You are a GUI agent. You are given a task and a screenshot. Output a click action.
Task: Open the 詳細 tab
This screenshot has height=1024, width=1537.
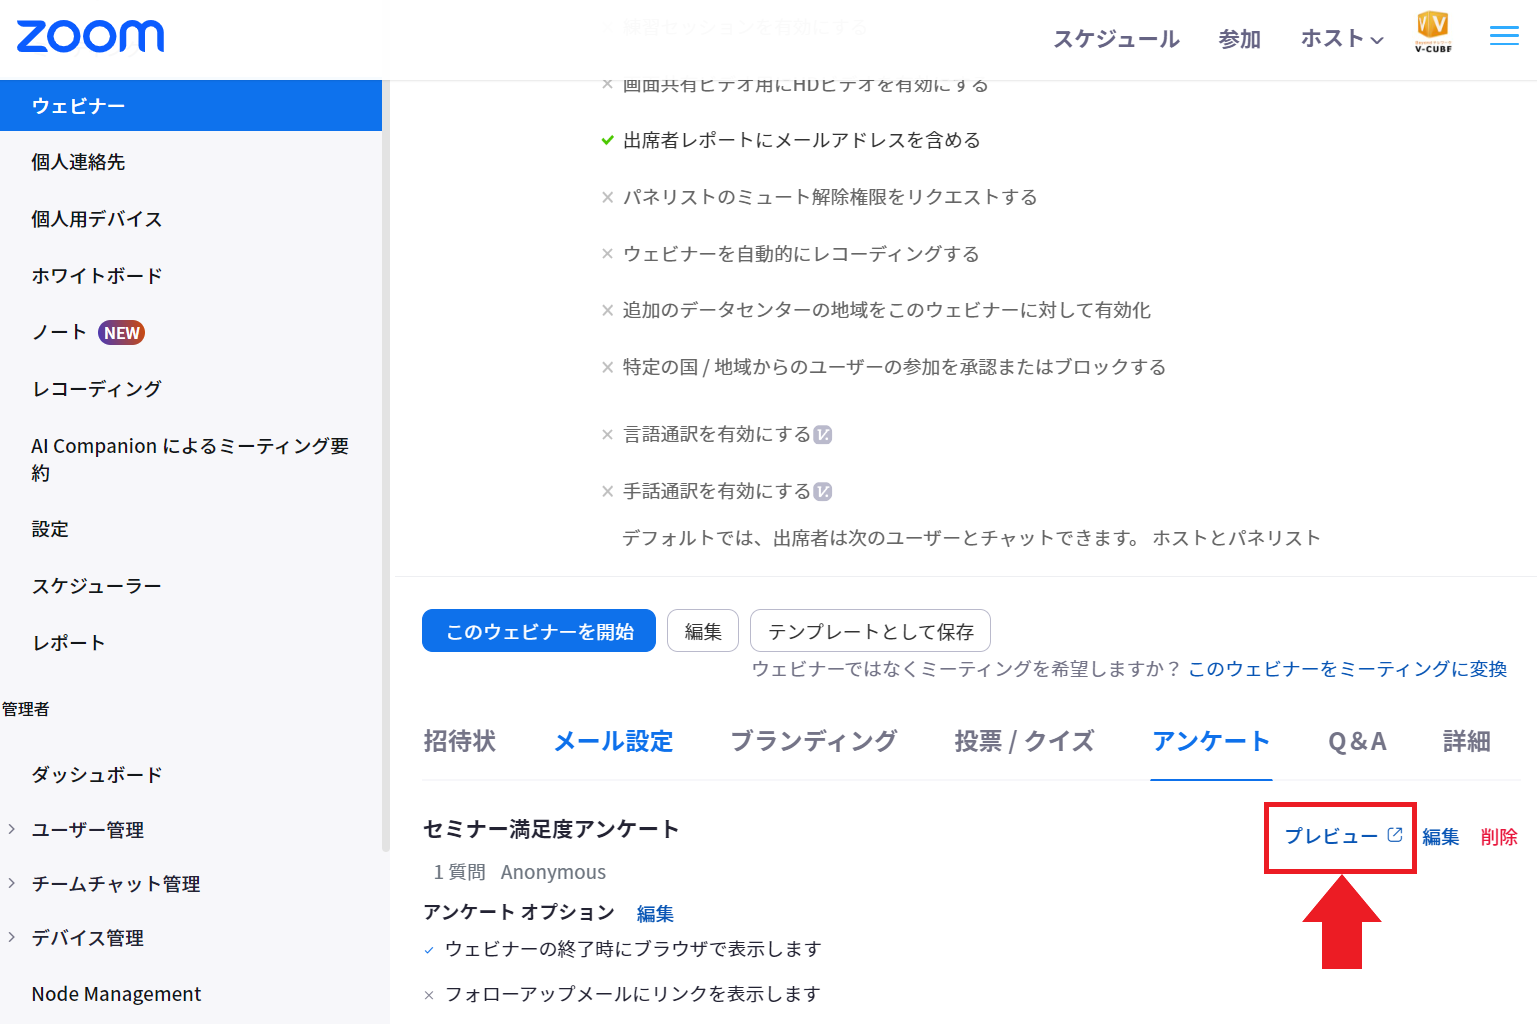pyautogui.click(x=1467, y=741)
